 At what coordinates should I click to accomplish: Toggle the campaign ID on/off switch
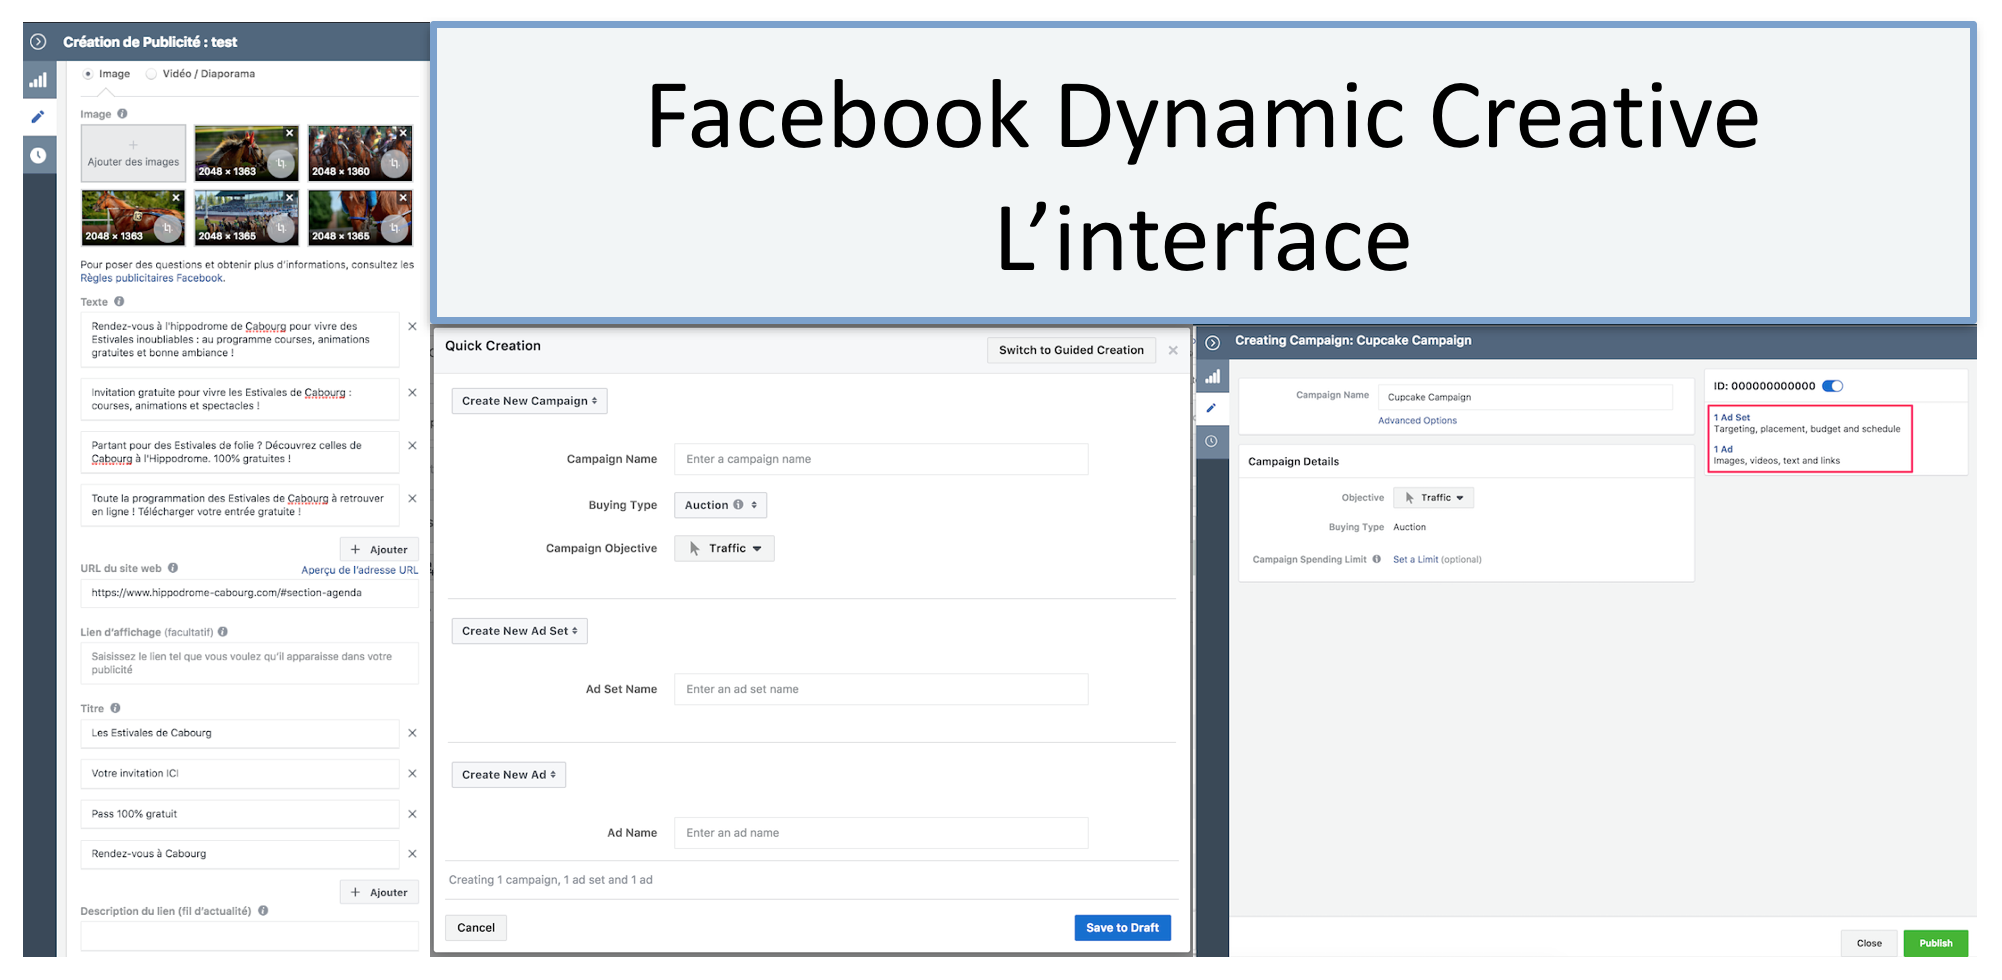1833,386
